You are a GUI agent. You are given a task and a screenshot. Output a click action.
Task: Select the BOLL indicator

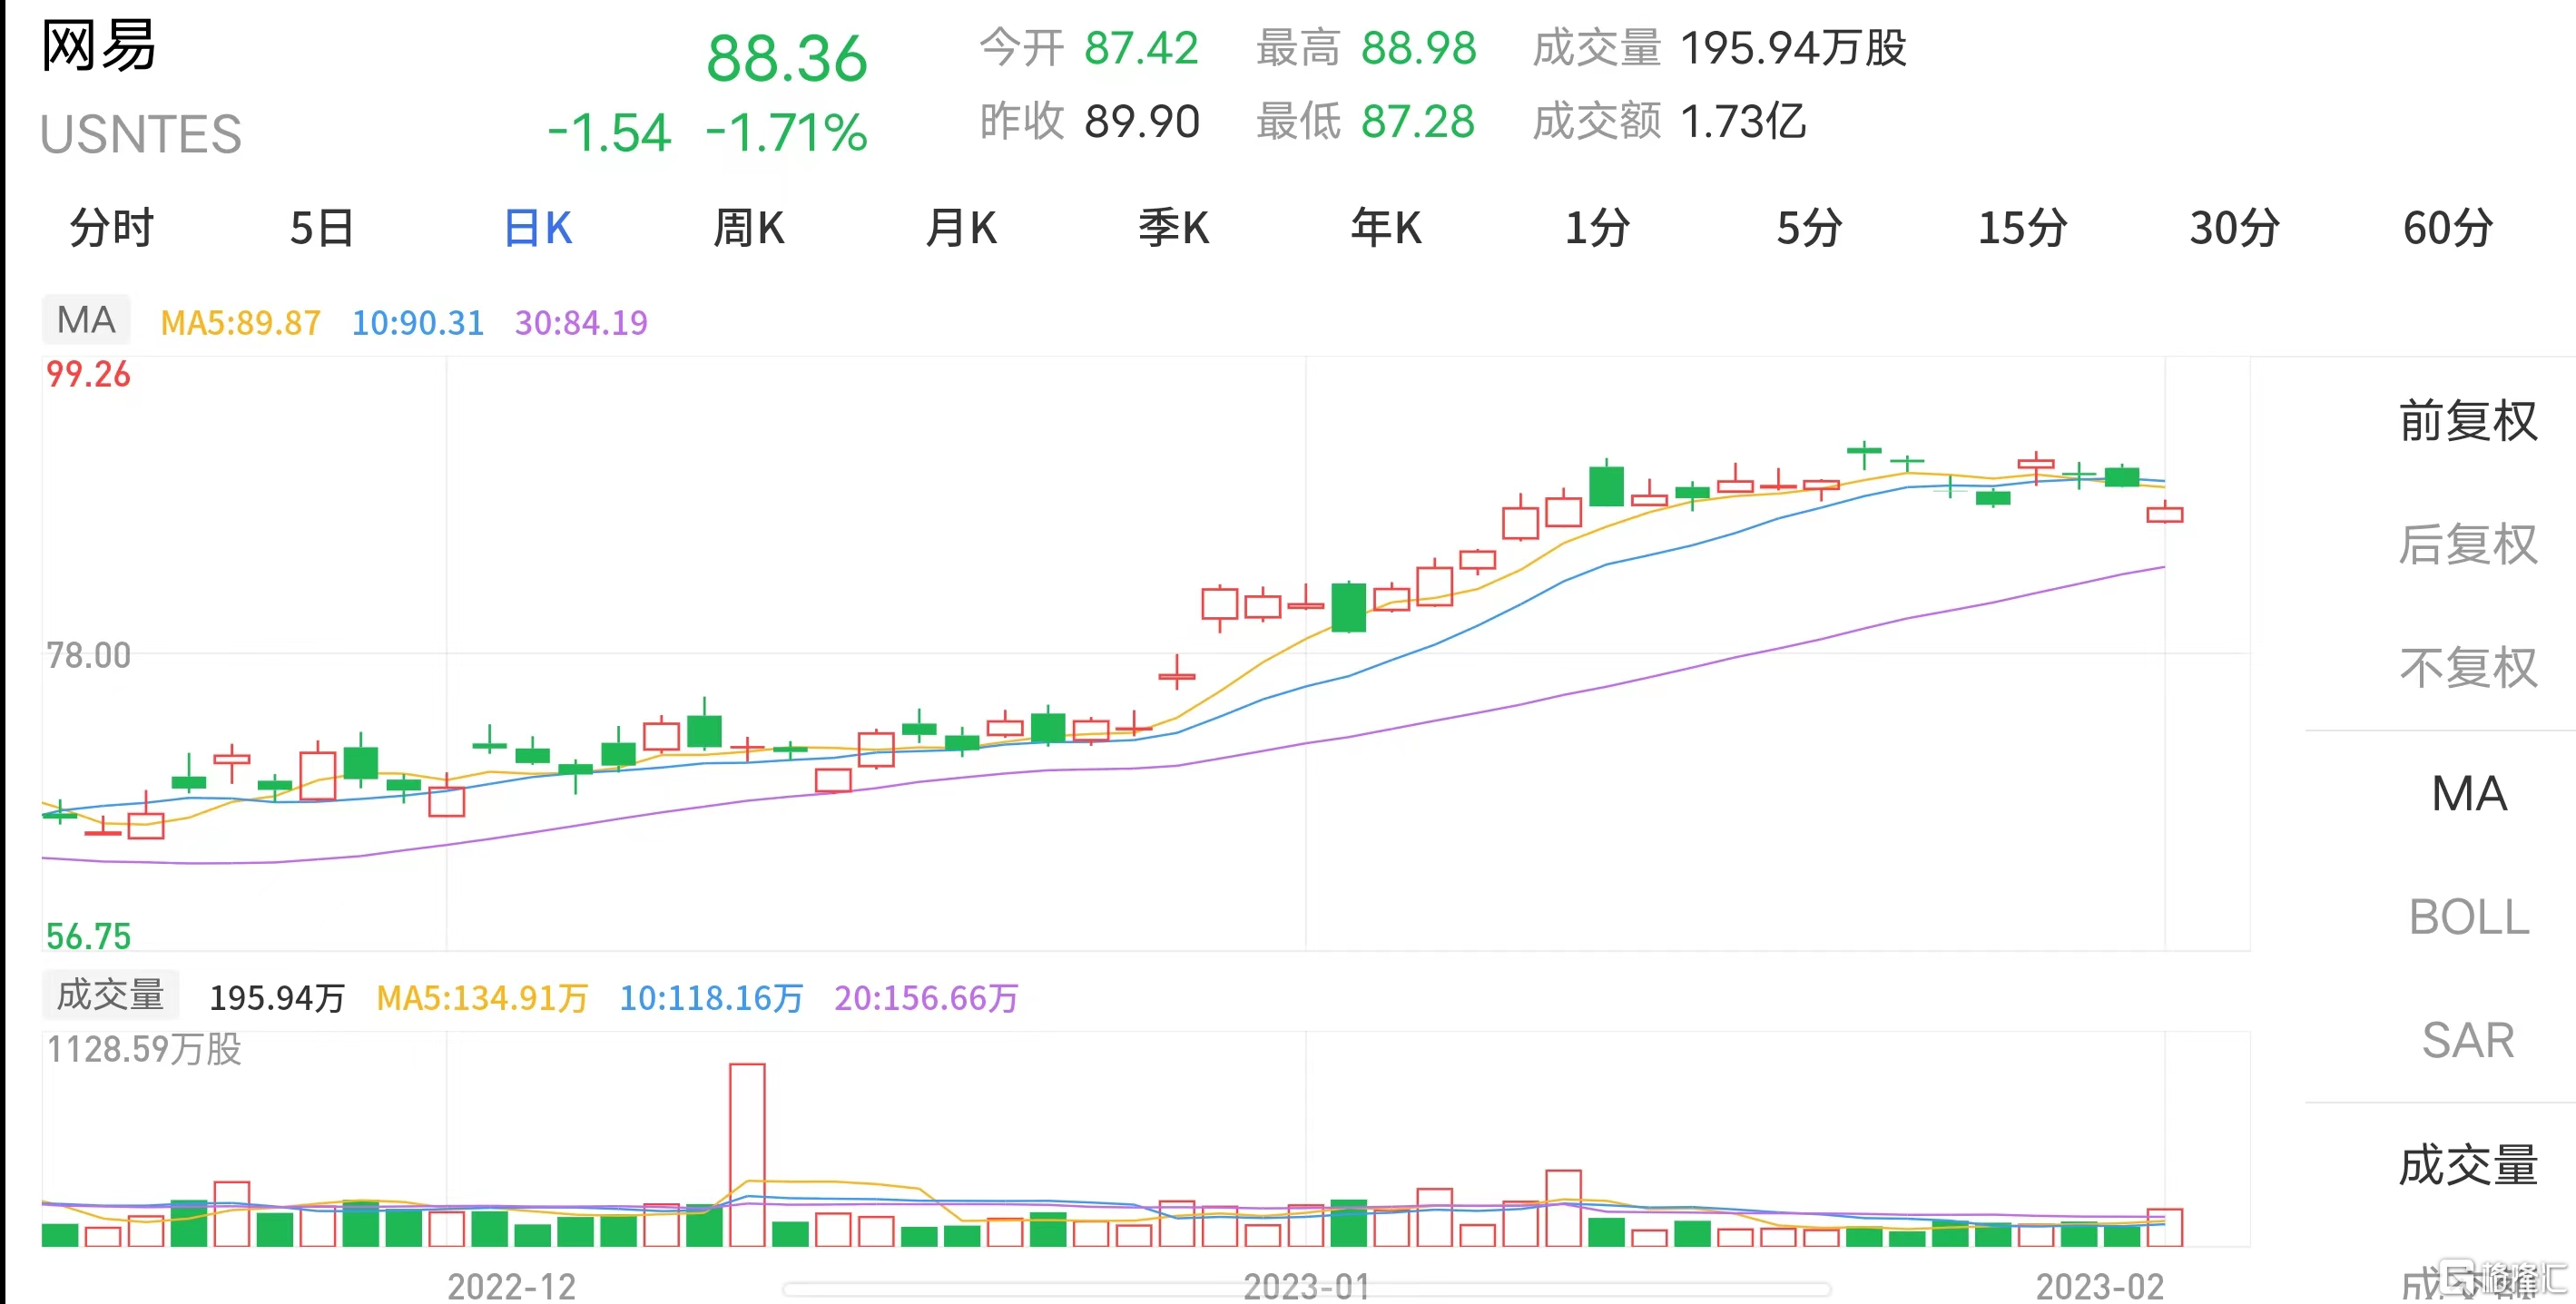2469,917
